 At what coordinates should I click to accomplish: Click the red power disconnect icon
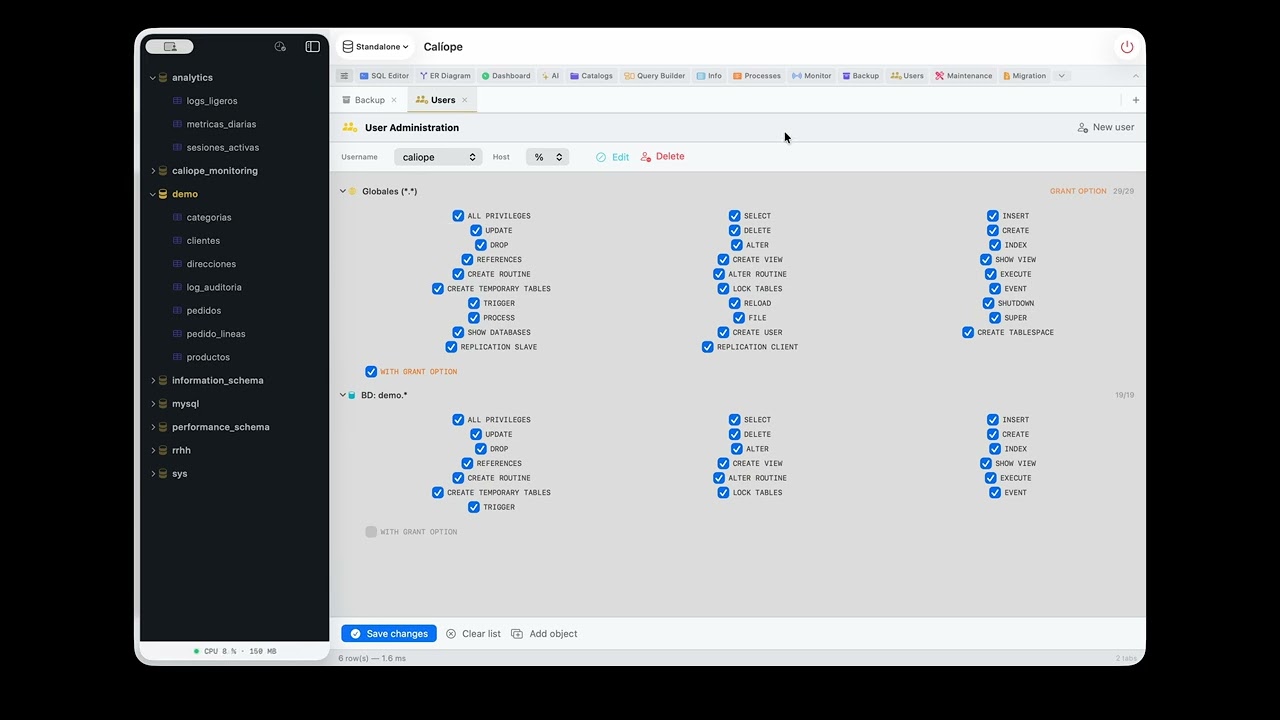[x=1127, y=47]
